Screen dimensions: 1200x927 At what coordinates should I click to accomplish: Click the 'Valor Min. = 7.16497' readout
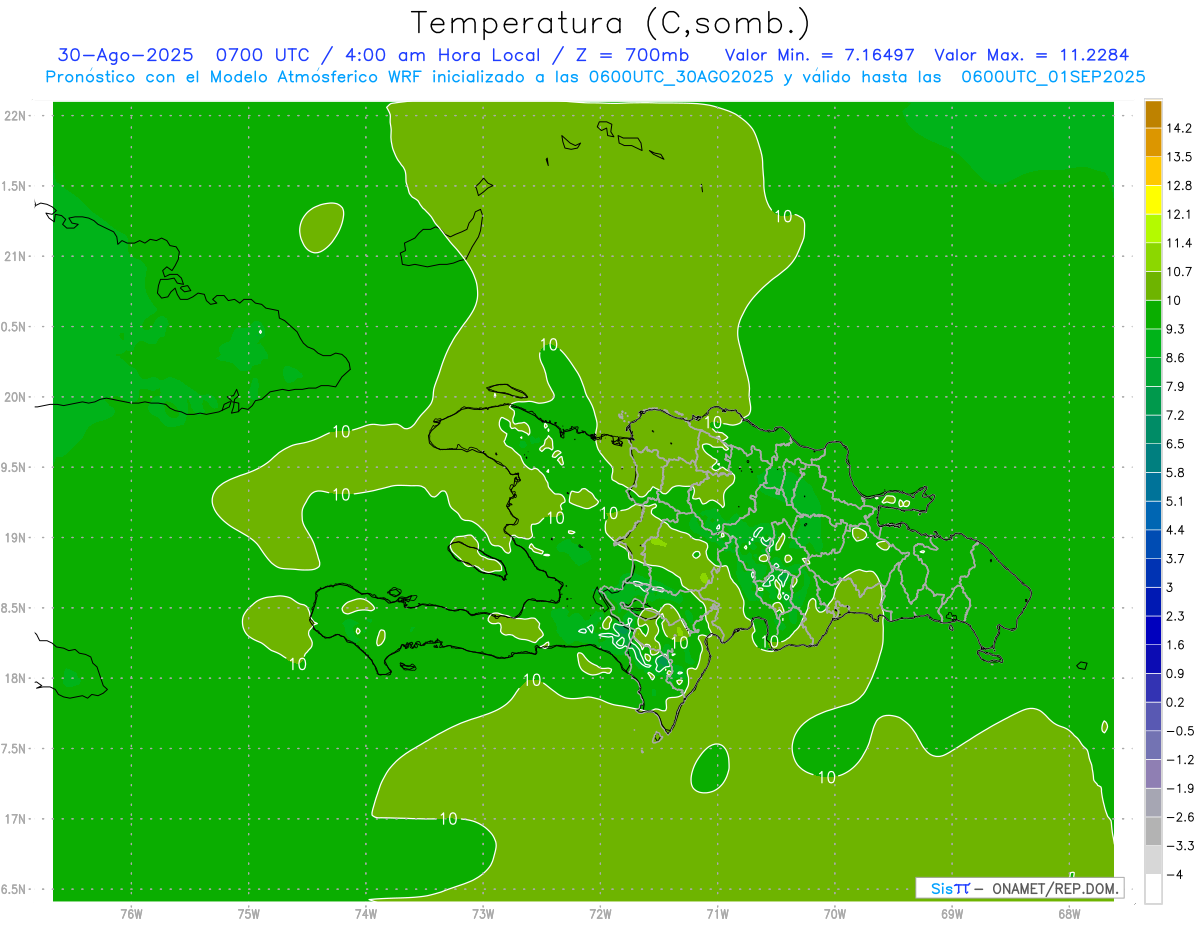click(819, 55)
